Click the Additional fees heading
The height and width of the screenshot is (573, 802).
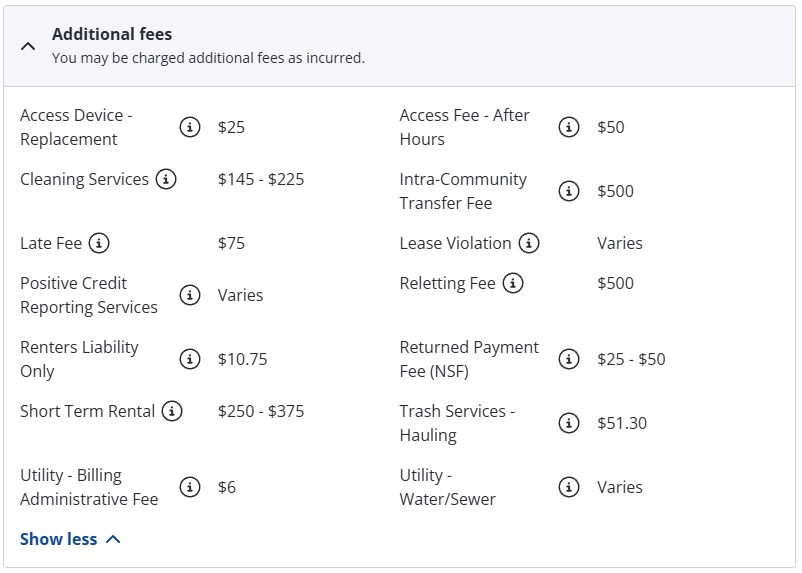(x=112, y=34)
